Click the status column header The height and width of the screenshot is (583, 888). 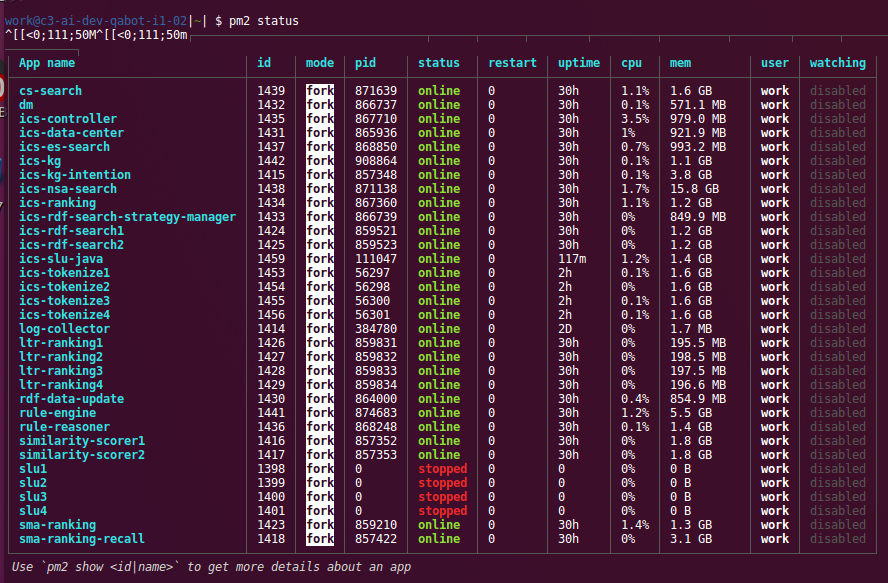point(439,62)
